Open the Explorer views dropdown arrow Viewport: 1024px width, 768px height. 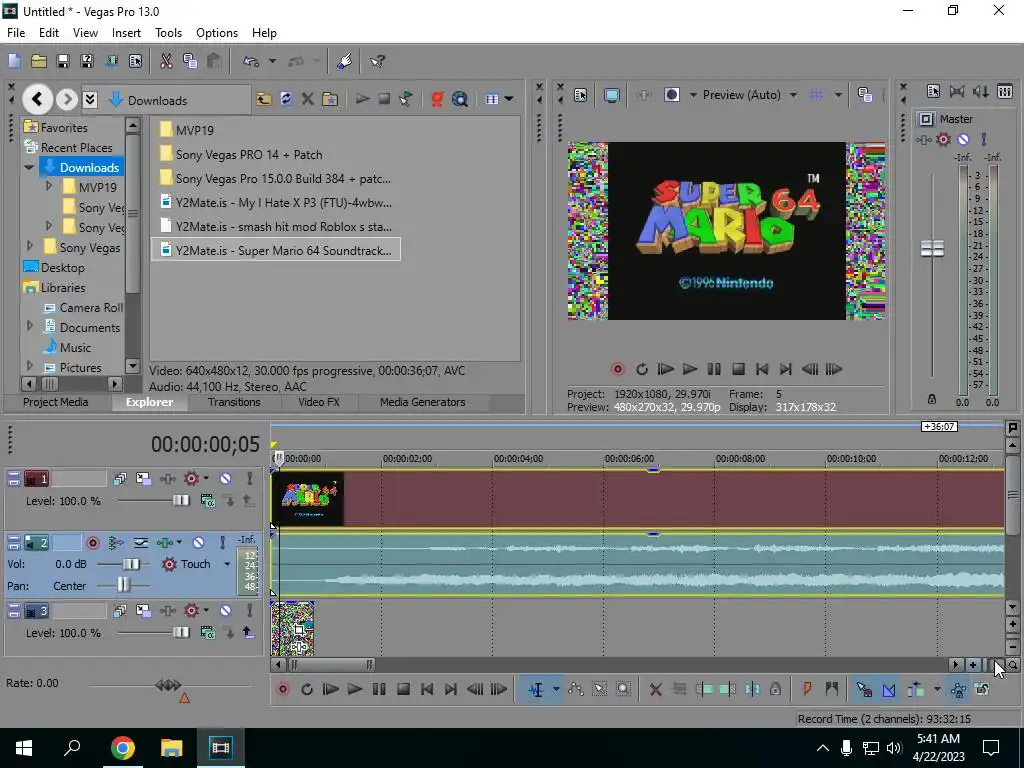[x=509, y=99]
